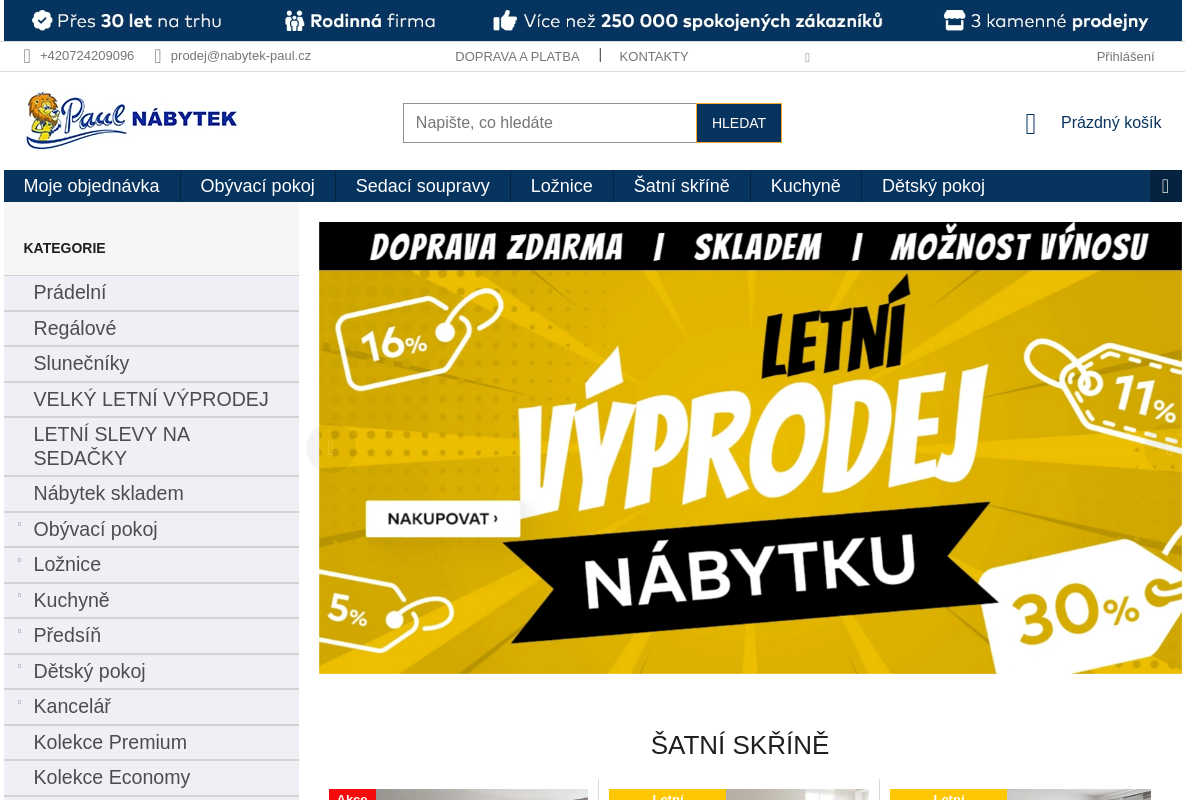Click Přihlášení login link
1200x800 pixels.
[1125, 57]
